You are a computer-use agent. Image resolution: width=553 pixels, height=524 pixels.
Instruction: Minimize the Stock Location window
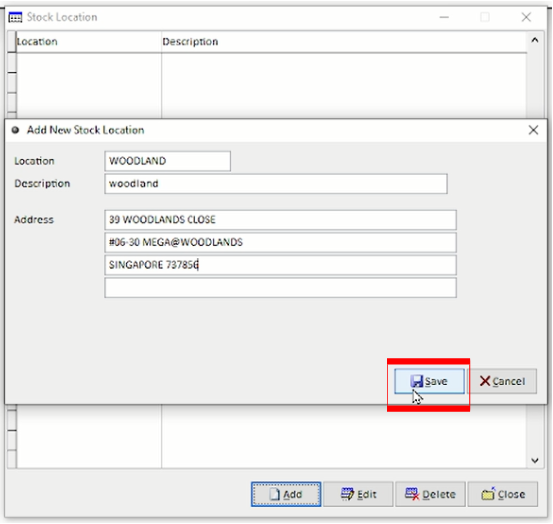pyautogui.click(x=444, y=17)
